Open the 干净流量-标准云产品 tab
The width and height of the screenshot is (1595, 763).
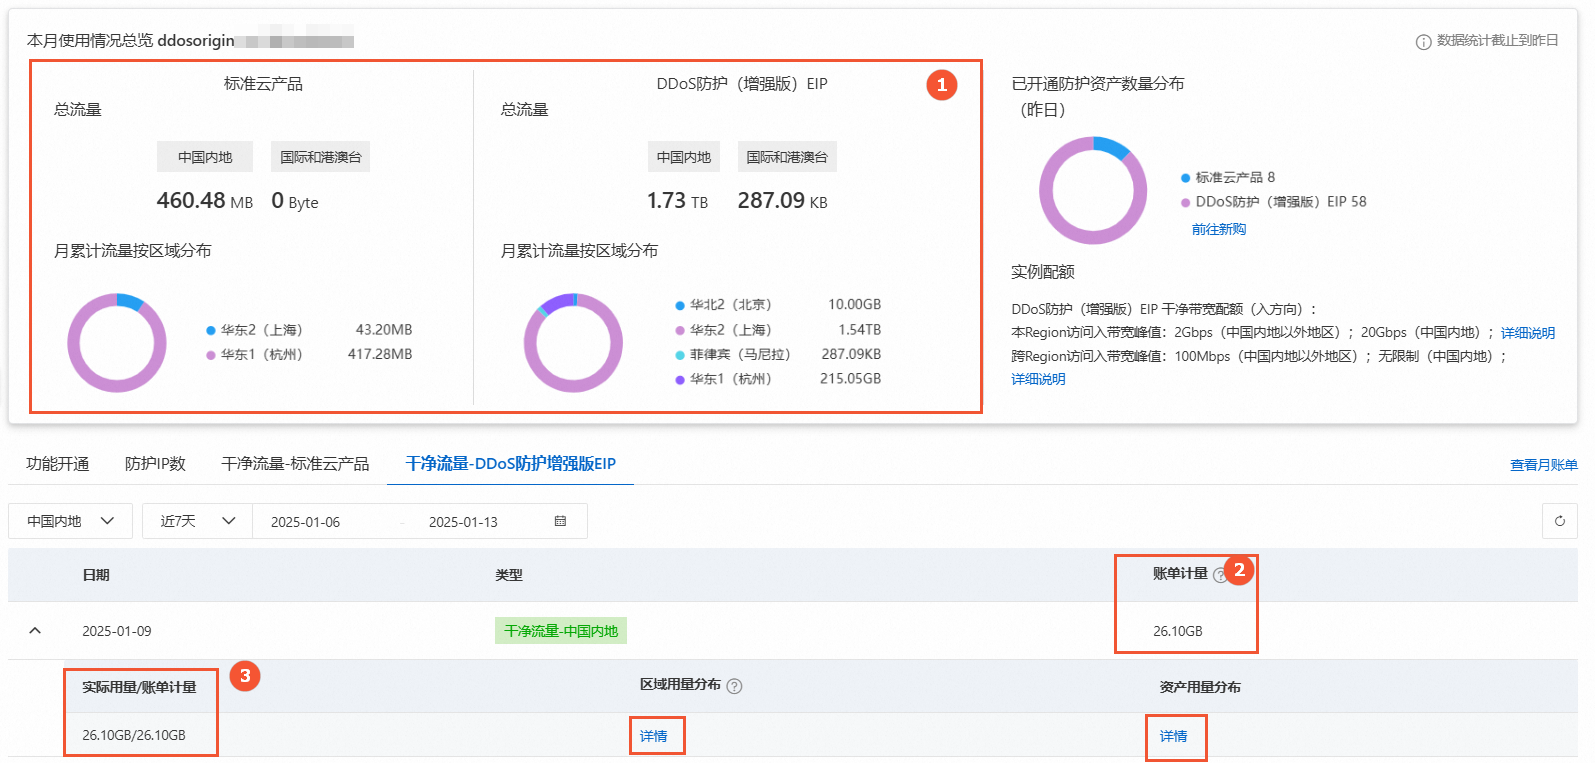coord(295,464)
